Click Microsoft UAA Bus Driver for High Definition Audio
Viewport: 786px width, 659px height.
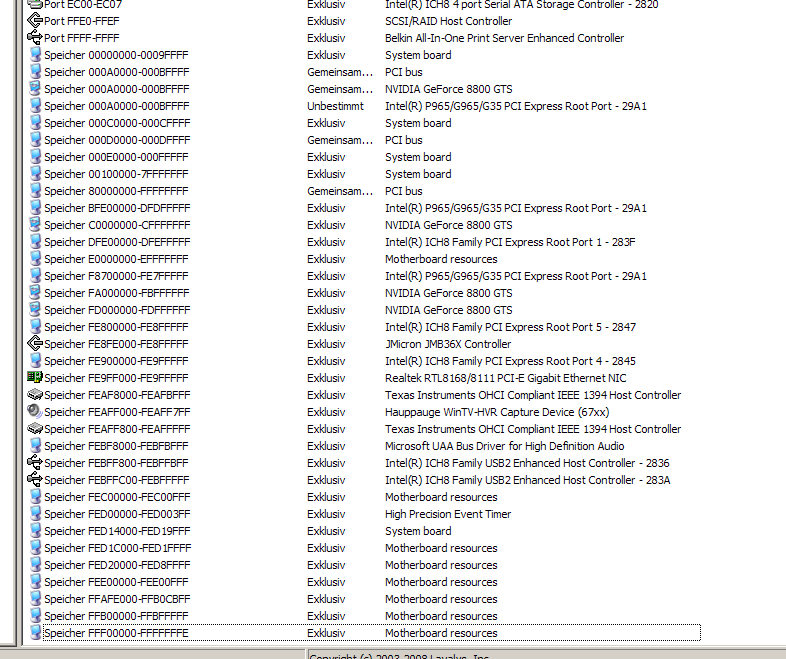tap(505, 446)
